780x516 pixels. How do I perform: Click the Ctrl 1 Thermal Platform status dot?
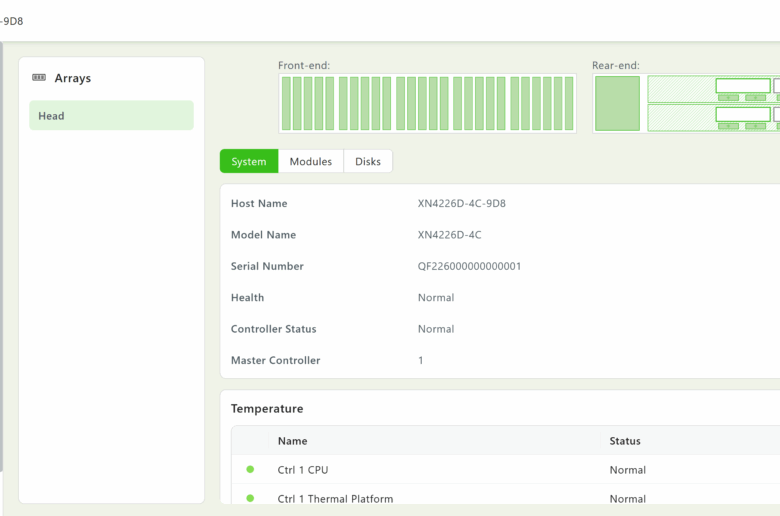coord(250,498)
